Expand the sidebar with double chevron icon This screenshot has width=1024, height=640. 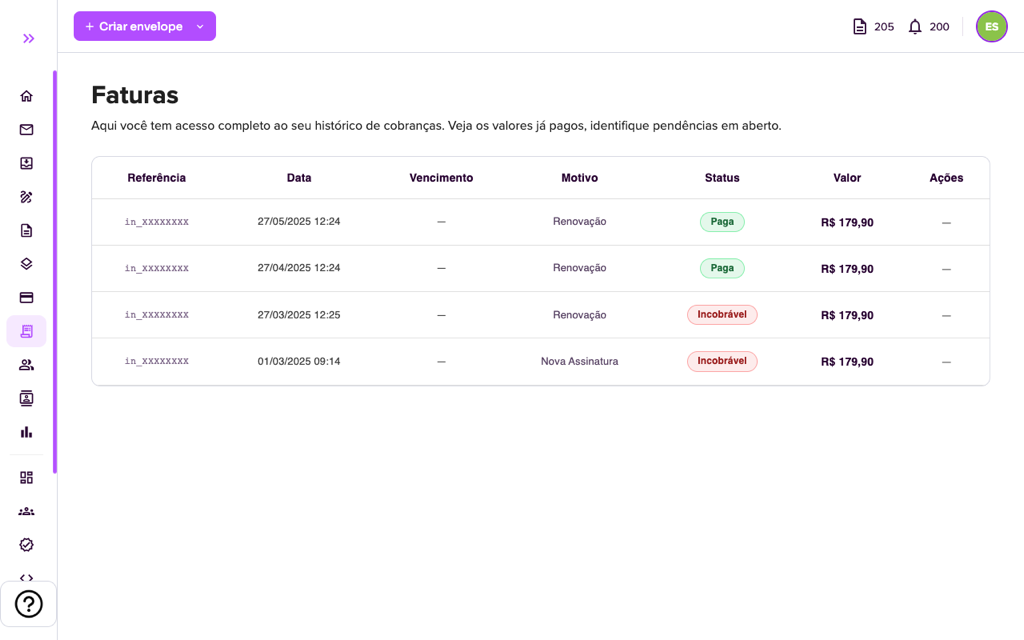pos(28,39)
